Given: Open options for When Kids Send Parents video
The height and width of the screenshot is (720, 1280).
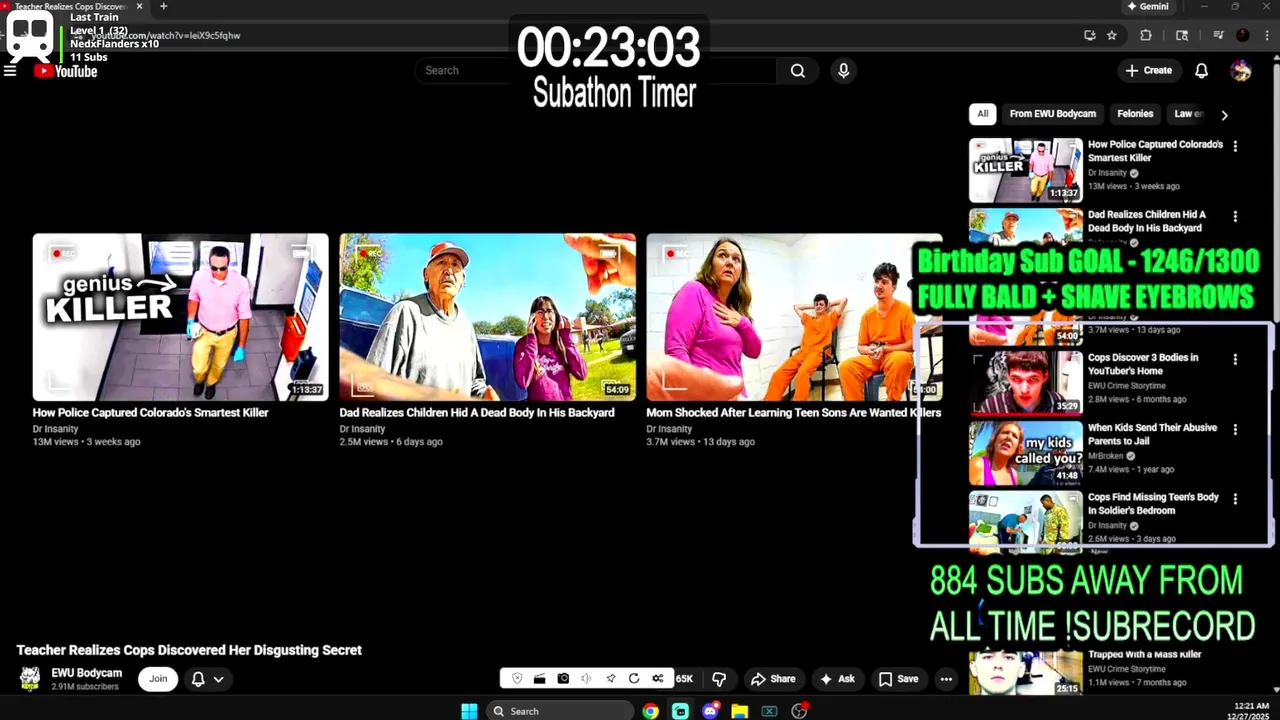Looking at the screenshot, I should click(1235, 429).
